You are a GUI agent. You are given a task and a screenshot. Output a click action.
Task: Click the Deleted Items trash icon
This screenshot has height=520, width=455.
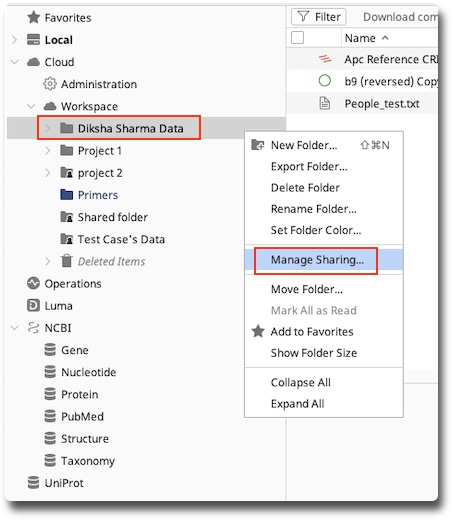click(x=67, y=261)
